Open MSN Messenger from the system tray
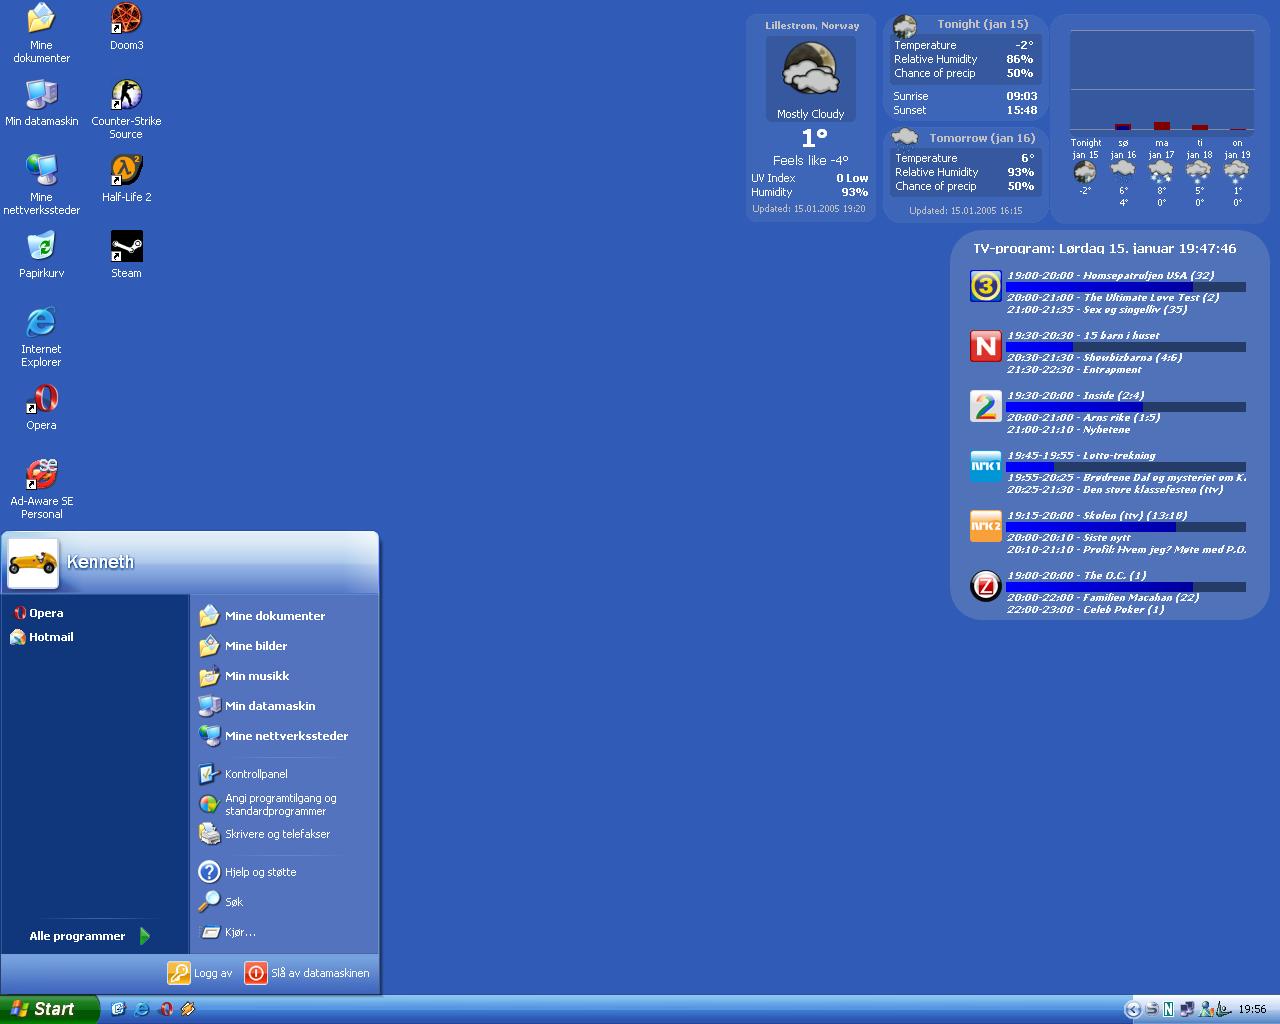The image size is (1280, 1024). click(x=1206, y=1009)
